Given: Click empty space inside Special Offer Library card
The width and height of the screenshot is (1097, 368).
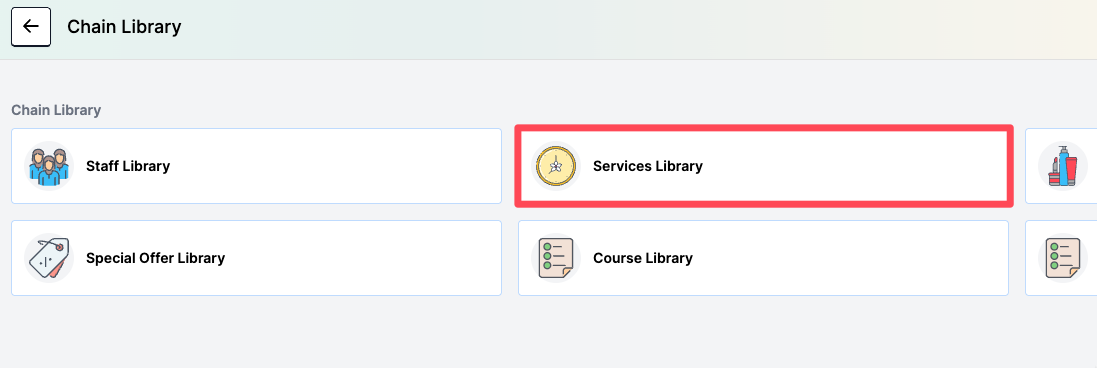Looking at the screenshot, I should [x=364, y=258].
